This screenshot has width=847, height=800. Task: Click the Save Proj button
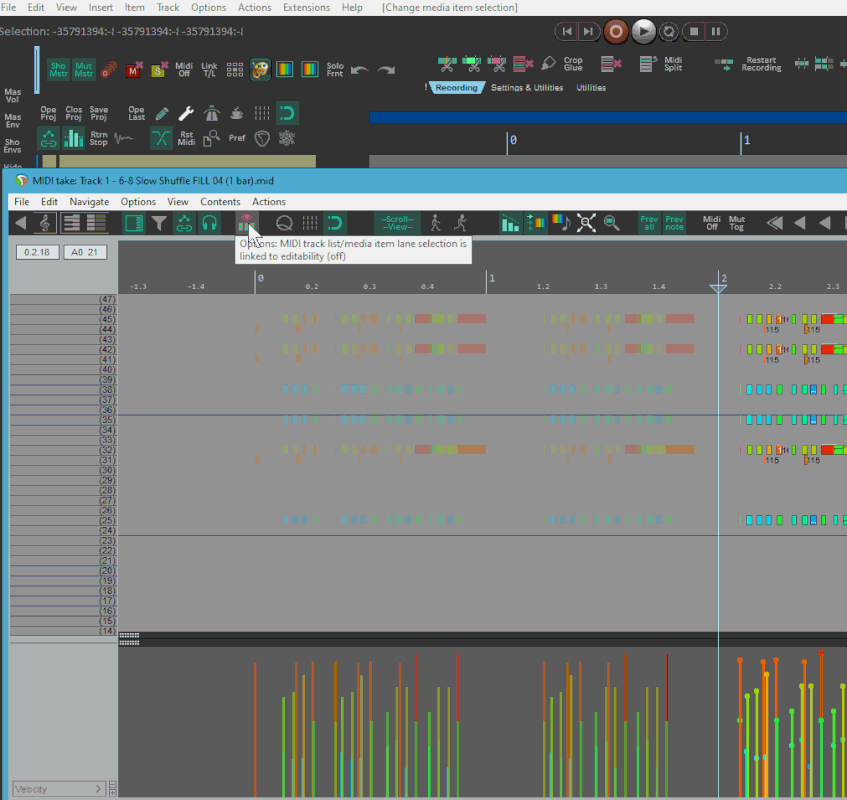[x=99, y=113]
